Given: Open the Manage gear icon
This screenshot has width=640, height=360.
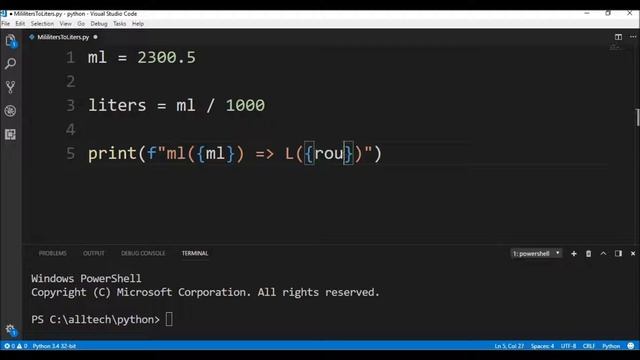Looking at the screenshot, I should [11, 330].
